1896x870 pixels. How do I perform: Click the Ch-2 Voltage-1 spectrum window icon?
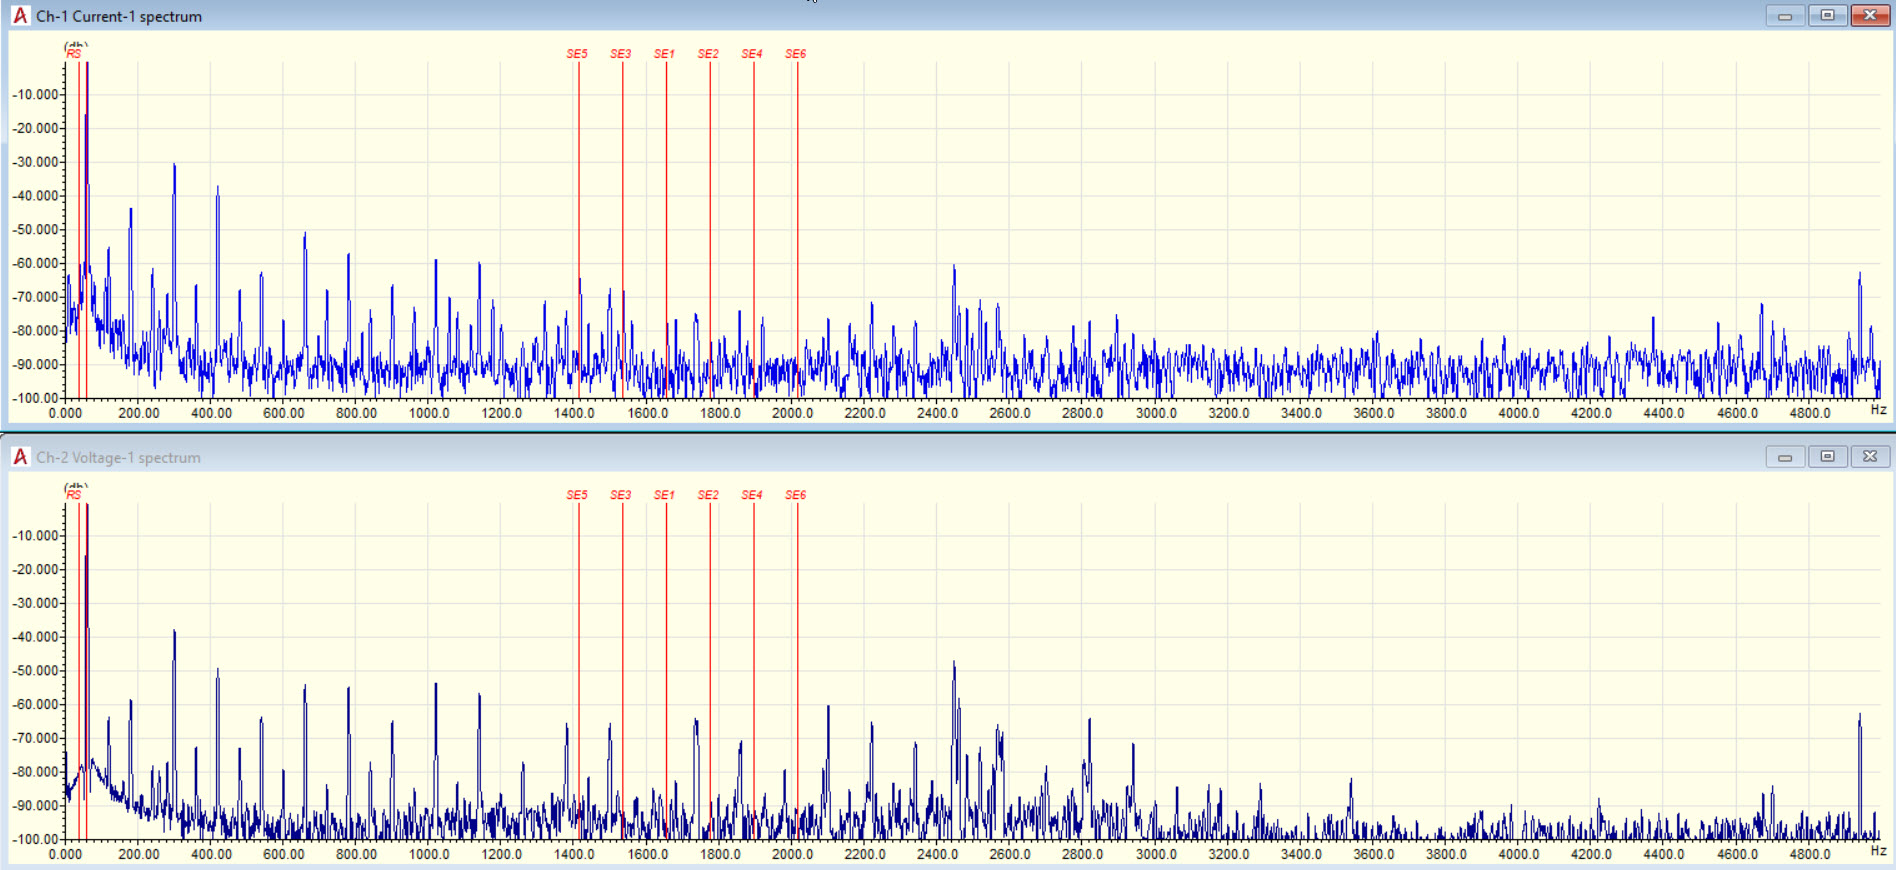pyautogui.click(x=20, y=457)
